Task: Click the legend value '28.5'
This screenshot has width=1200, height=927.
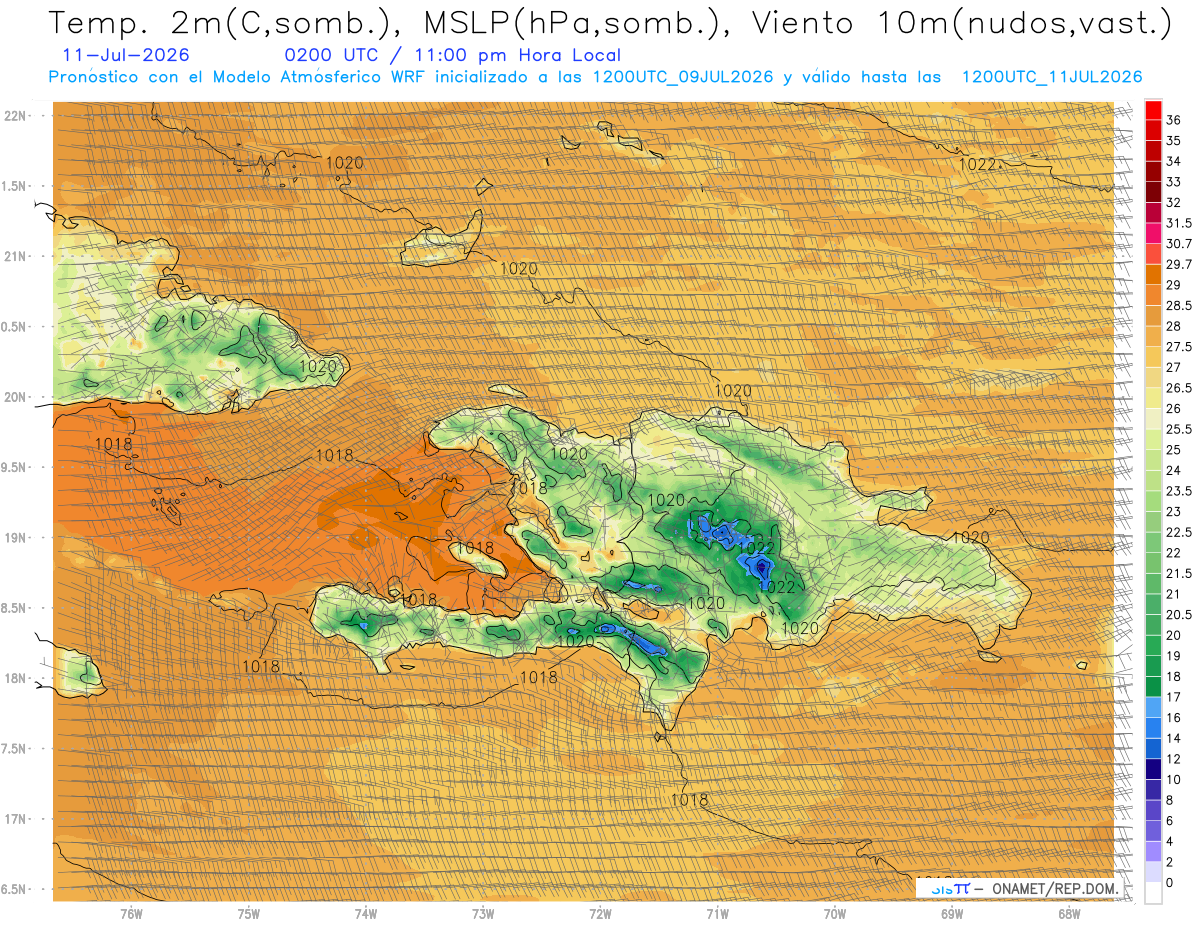Action: coord(1179,305)
